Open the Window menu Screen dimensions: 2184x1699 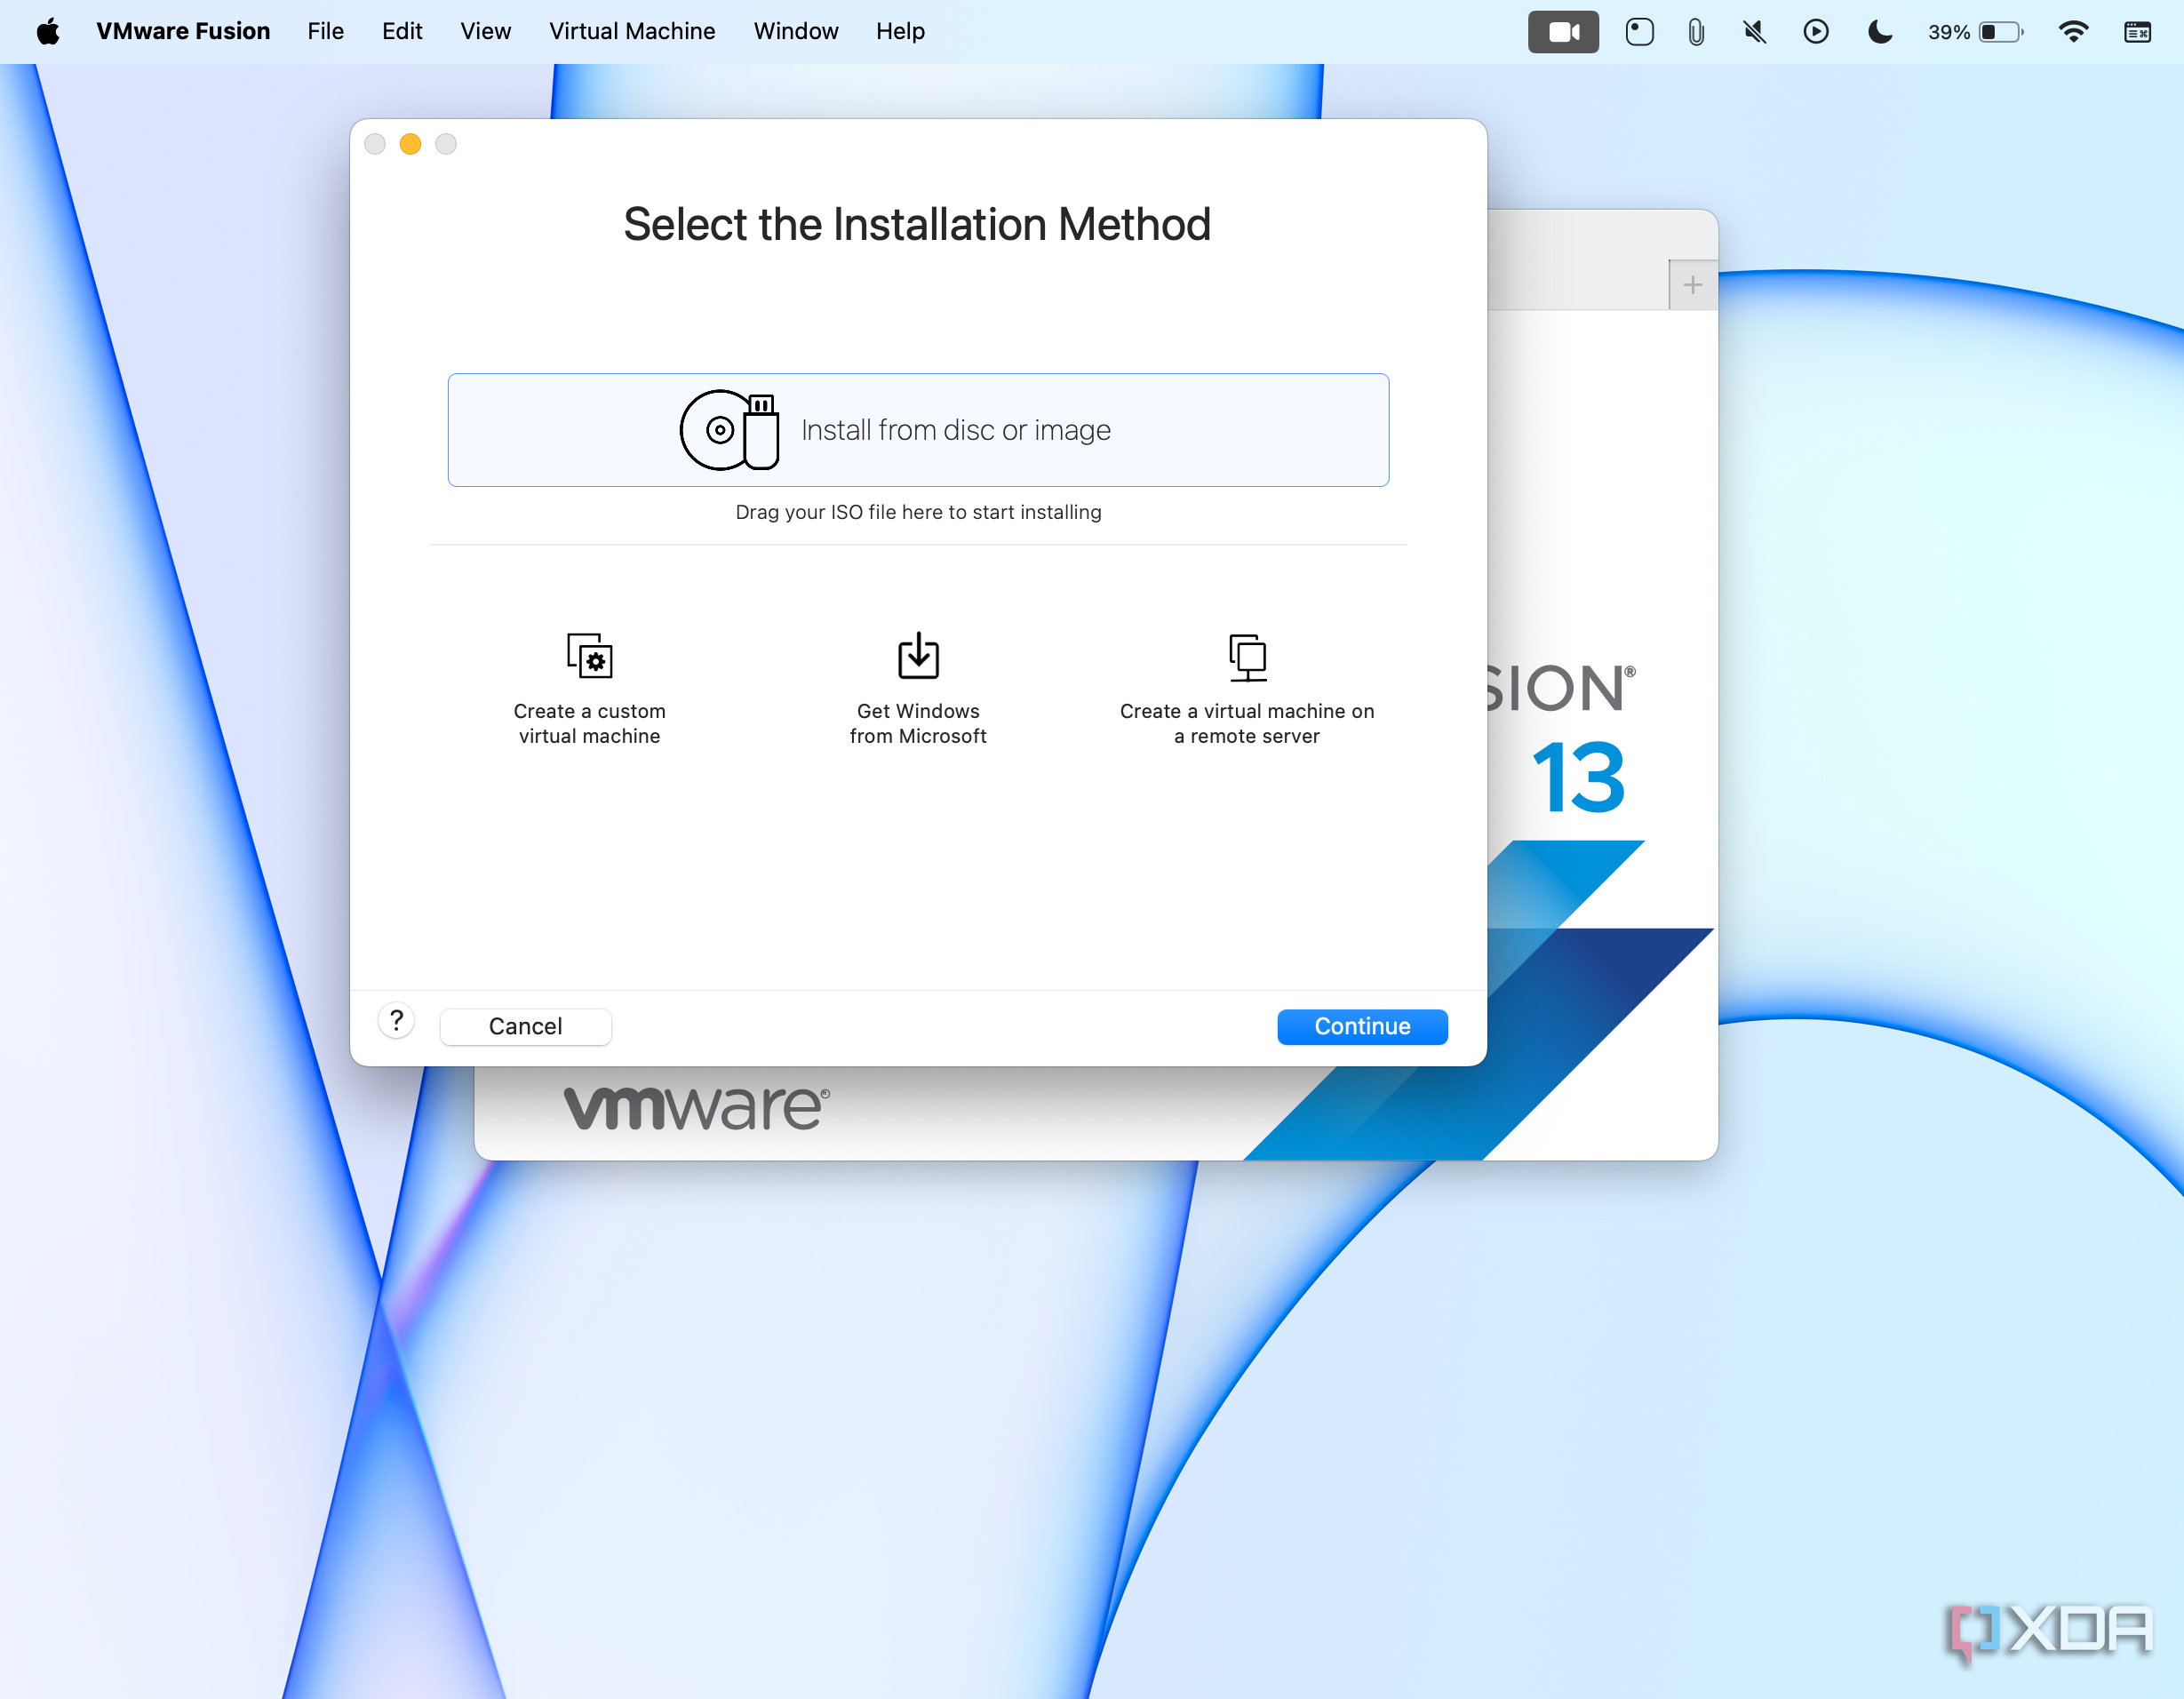795,32
